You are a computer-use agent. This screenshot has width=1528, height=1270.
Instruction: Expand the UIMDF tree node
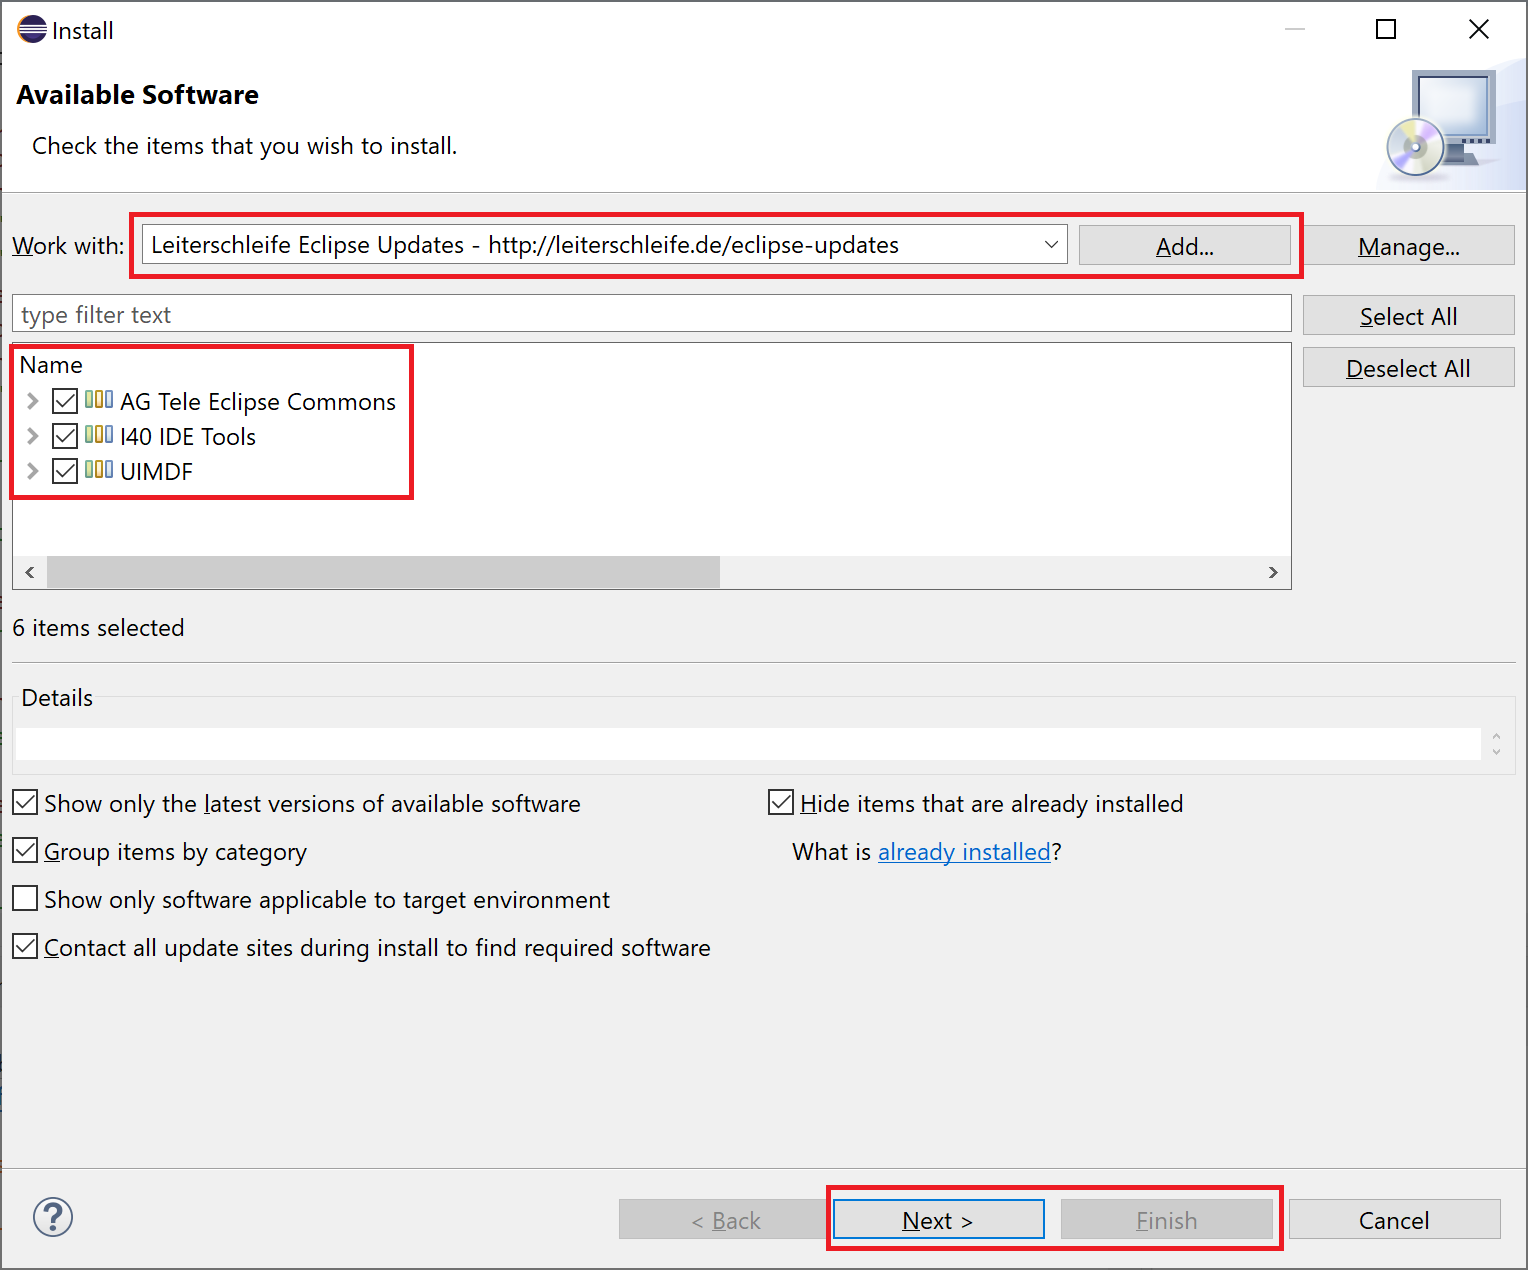32,471
